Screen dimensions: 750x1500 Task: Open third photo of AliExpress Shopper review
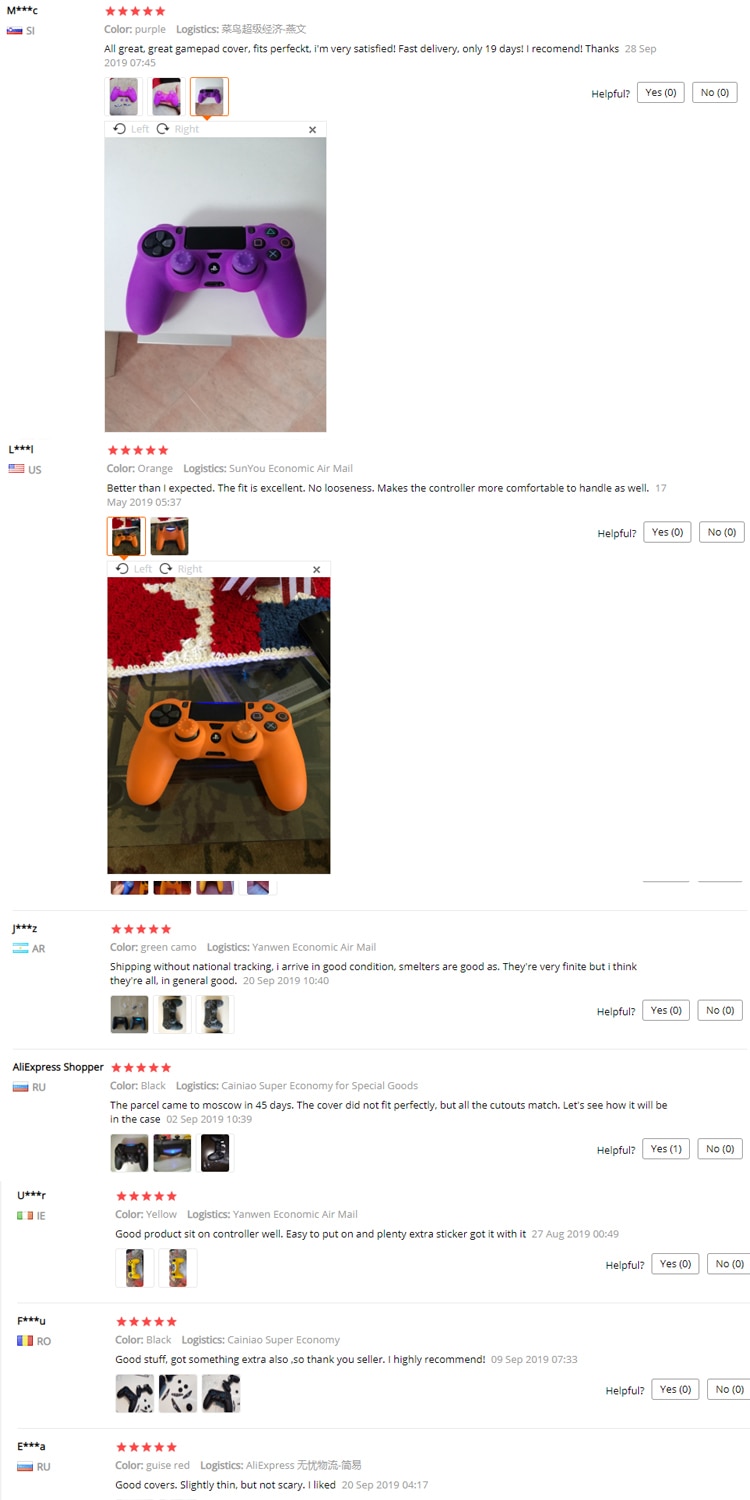coord(215,1153)
